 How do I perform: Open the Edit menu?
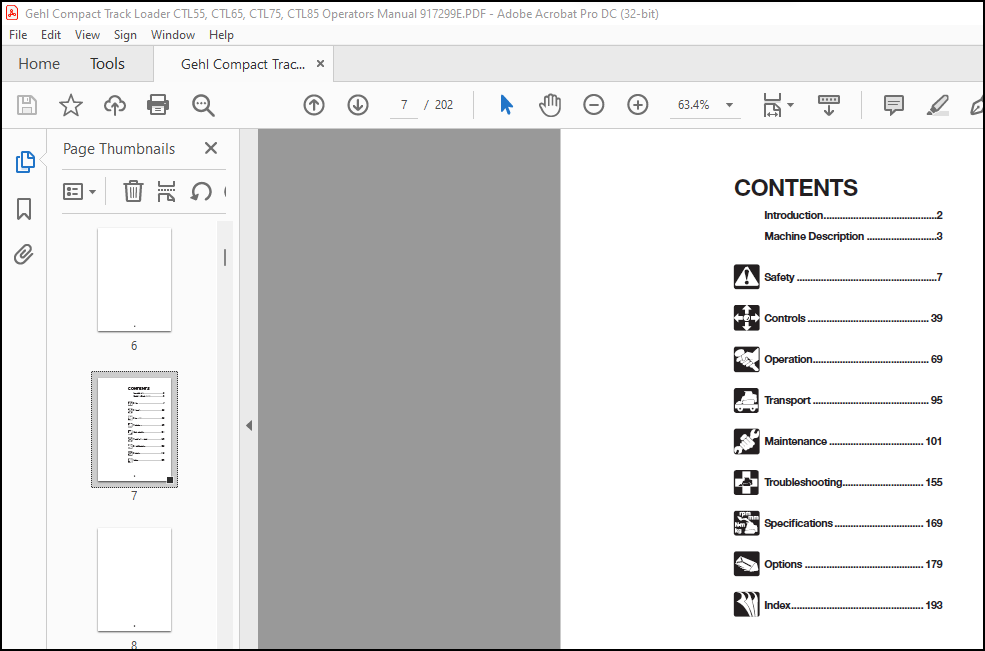[x=51, y=35]
